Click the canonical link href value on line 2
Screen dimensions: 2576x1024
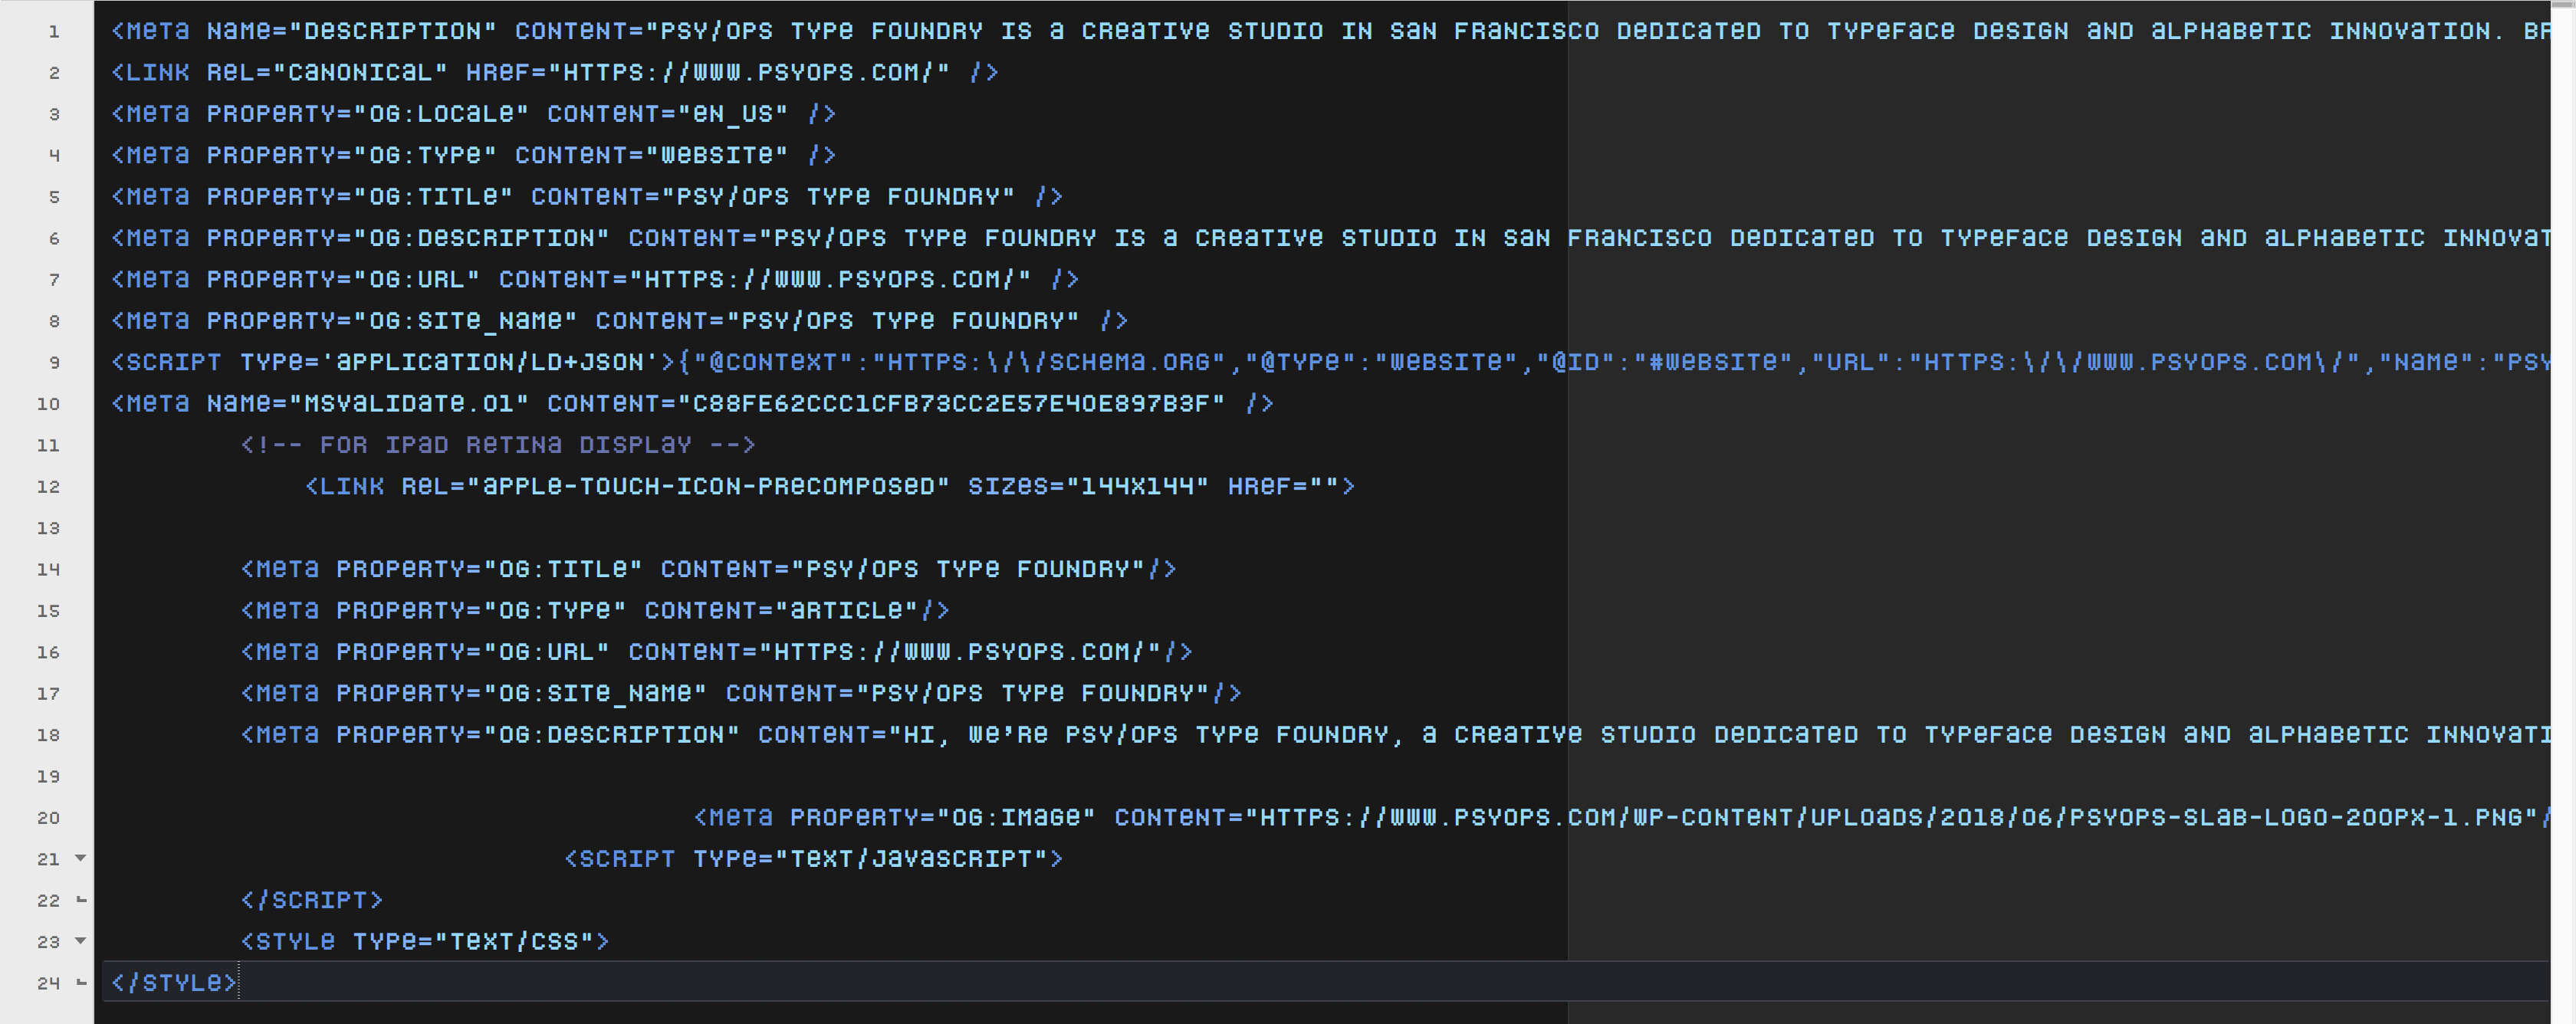click(x=756, y=72)
